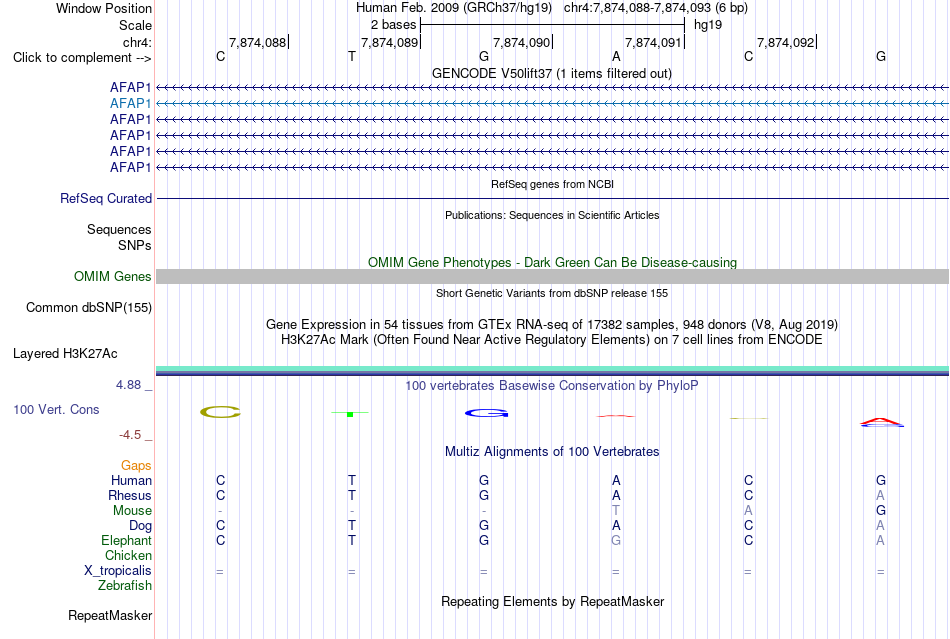Click the 'RefSeq genes from NCBI' title
This screenshot has width=950, height=639.
tap(552, 184)
